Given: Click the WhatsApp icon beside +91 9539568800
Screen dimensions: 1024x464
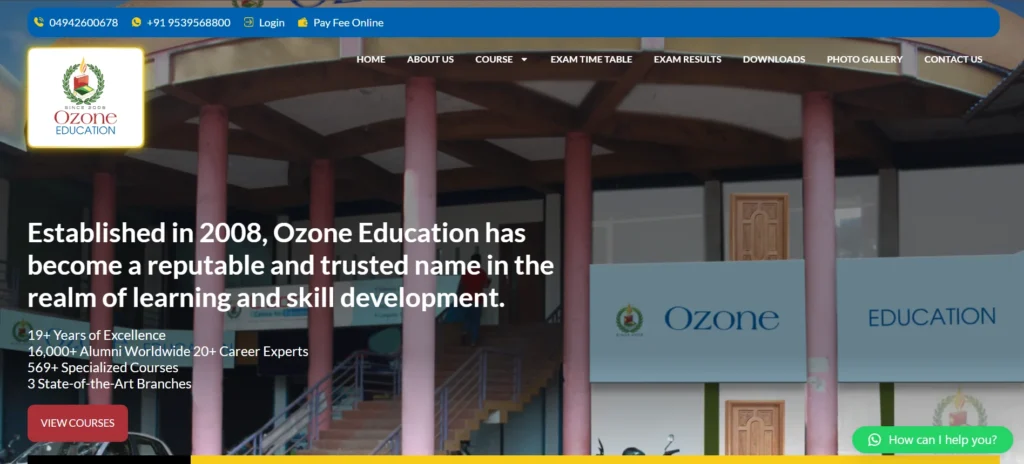Looking at the screenshot, I should coord(137,22).
